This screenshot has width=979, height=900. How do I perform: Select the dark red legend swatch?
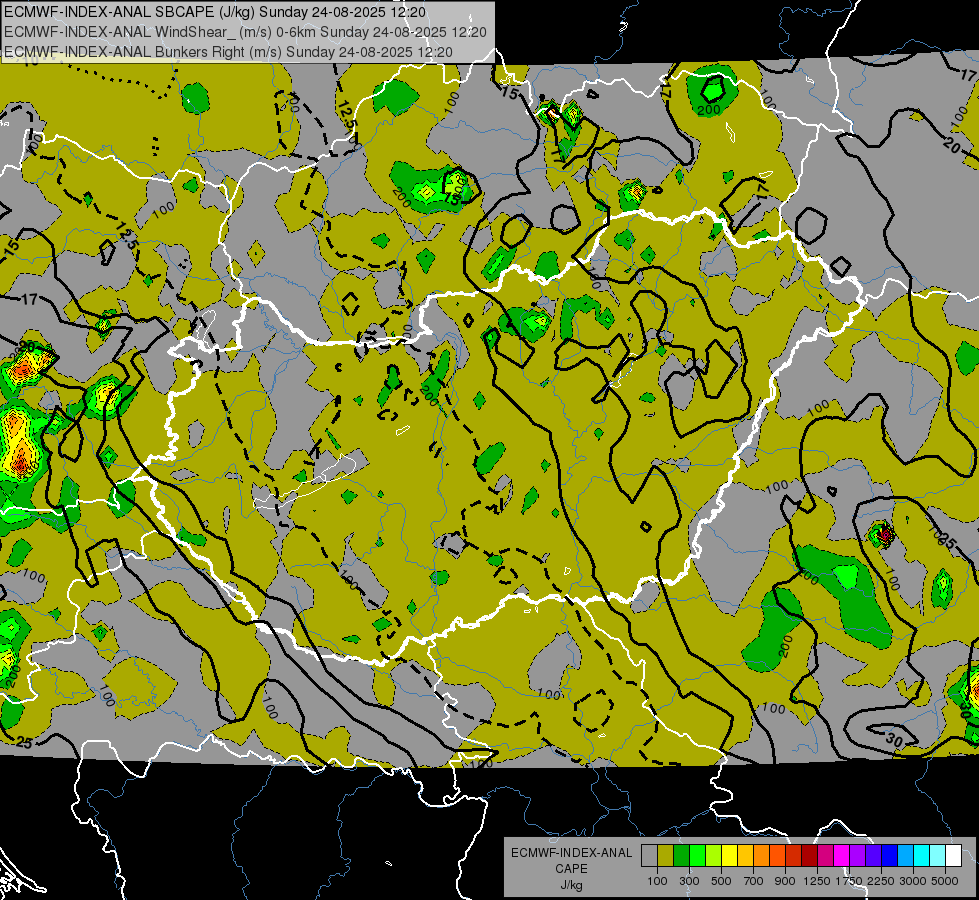[810, 856]
